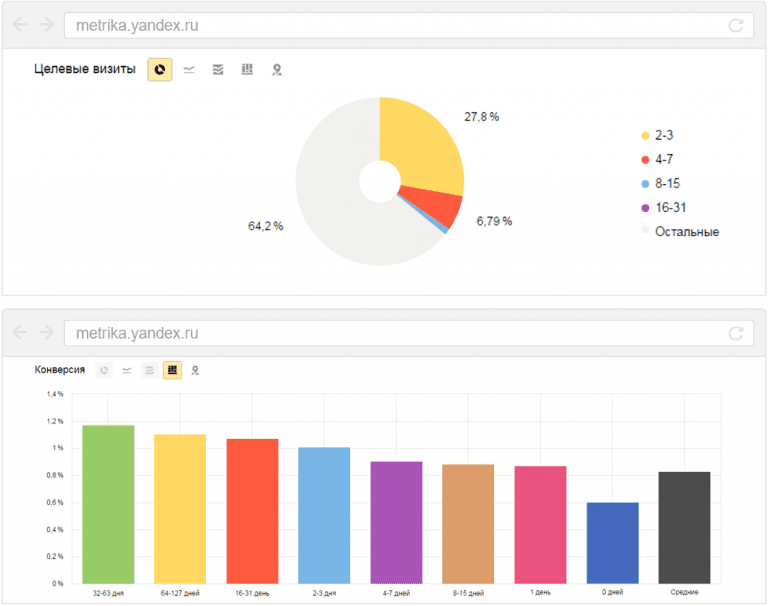This screenshot has height=606, width=768.
Task: Go forward in the bottom browser window
Action: coord(47,332)
